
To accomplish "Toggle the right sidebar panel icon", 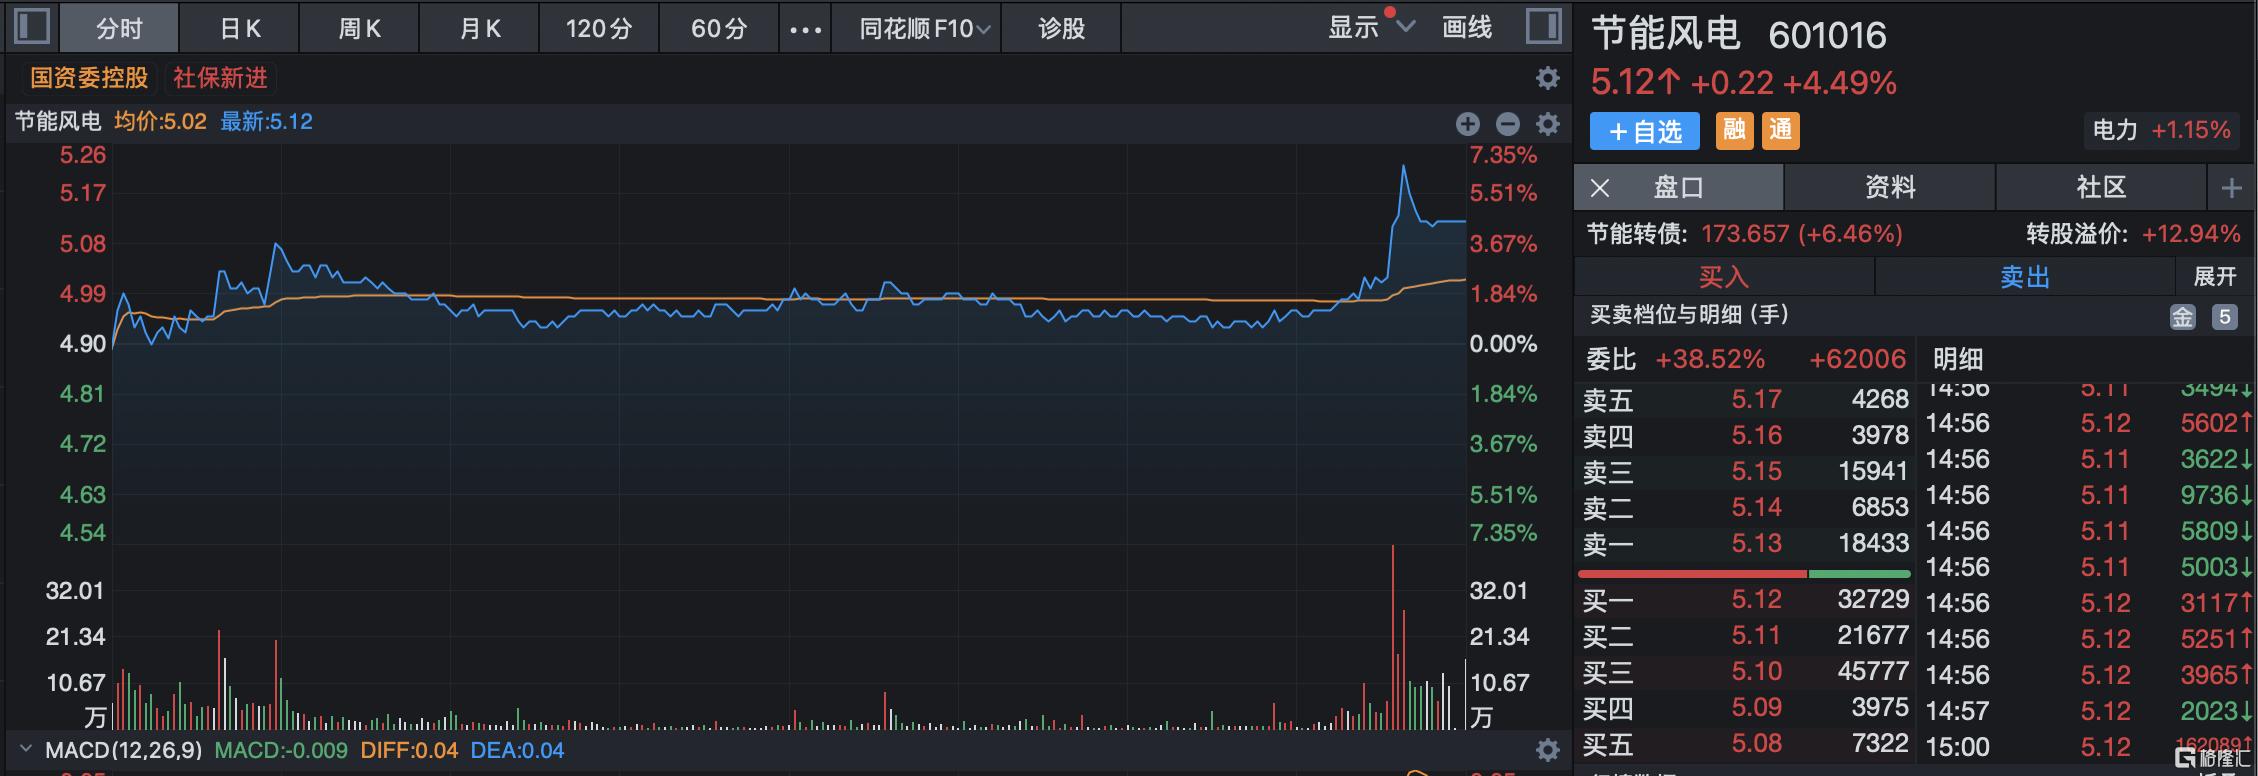I will (x=1543, y=26).
